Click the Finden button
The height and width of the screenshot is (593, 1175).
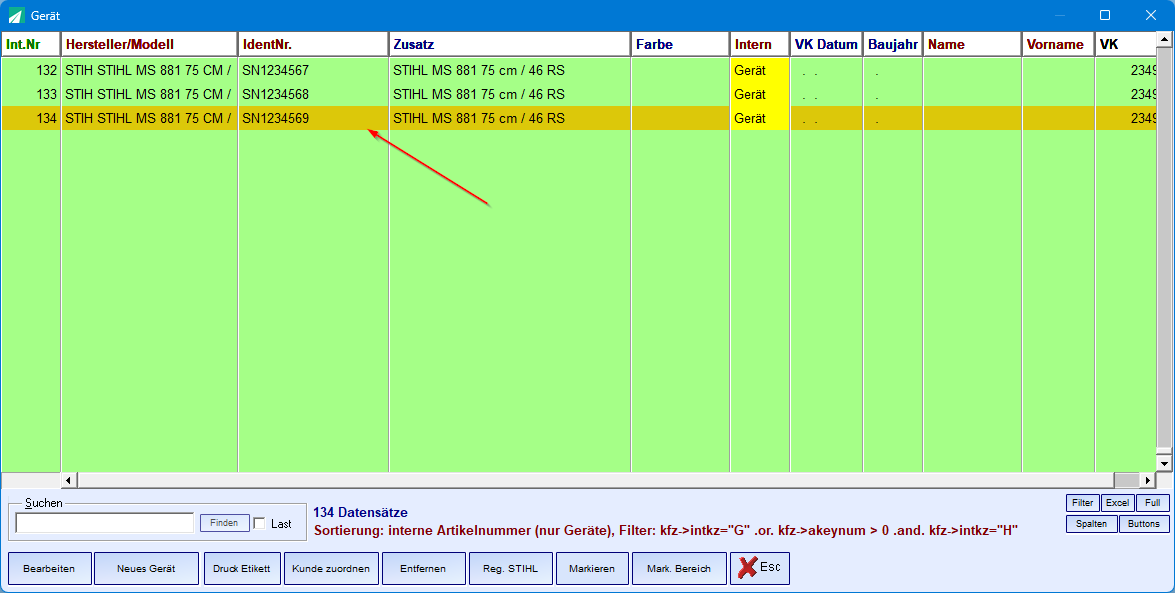coord(224,523)
